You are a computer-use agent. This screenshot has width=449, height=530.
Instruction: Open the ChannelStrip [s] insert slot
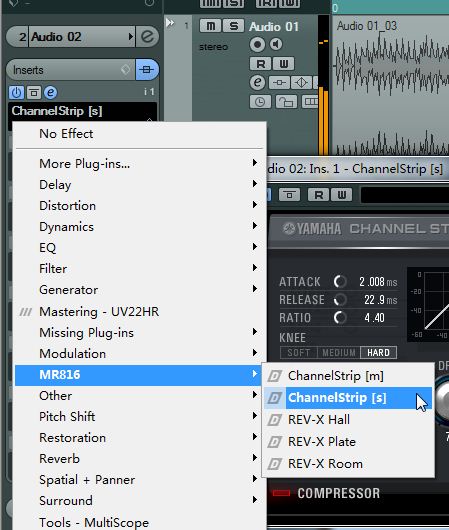82,111
